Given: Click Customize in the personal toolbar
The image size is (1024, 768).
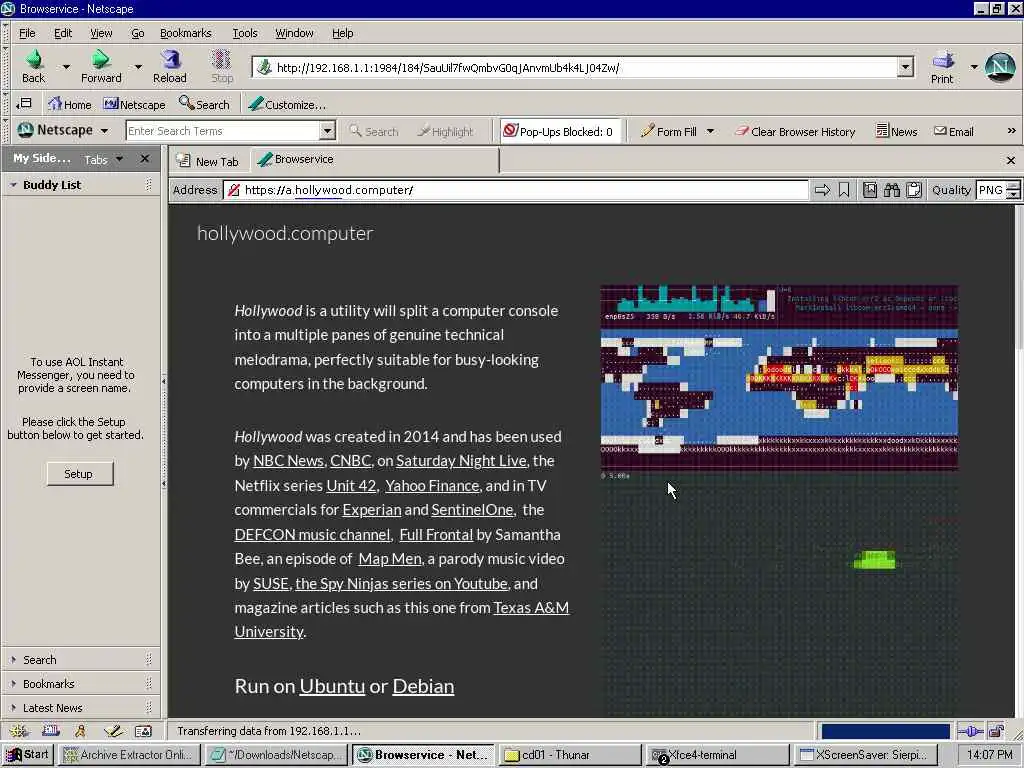Looking at the screenshot, I should pos(287,104).
